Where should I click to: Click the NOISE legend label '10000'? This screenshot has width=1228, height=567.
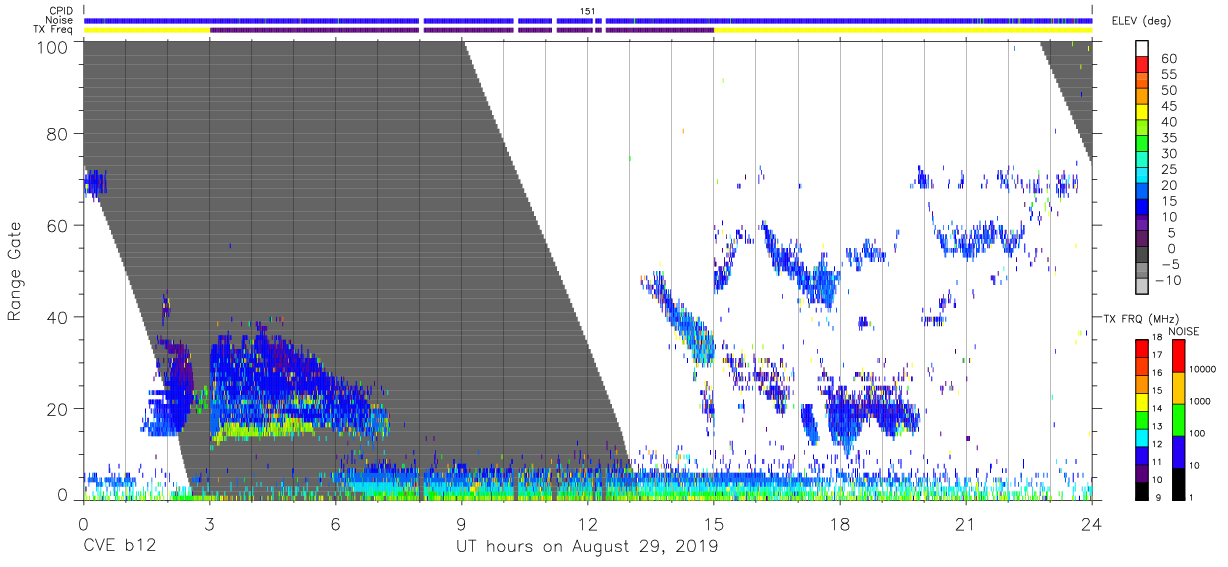point(1203,368)
